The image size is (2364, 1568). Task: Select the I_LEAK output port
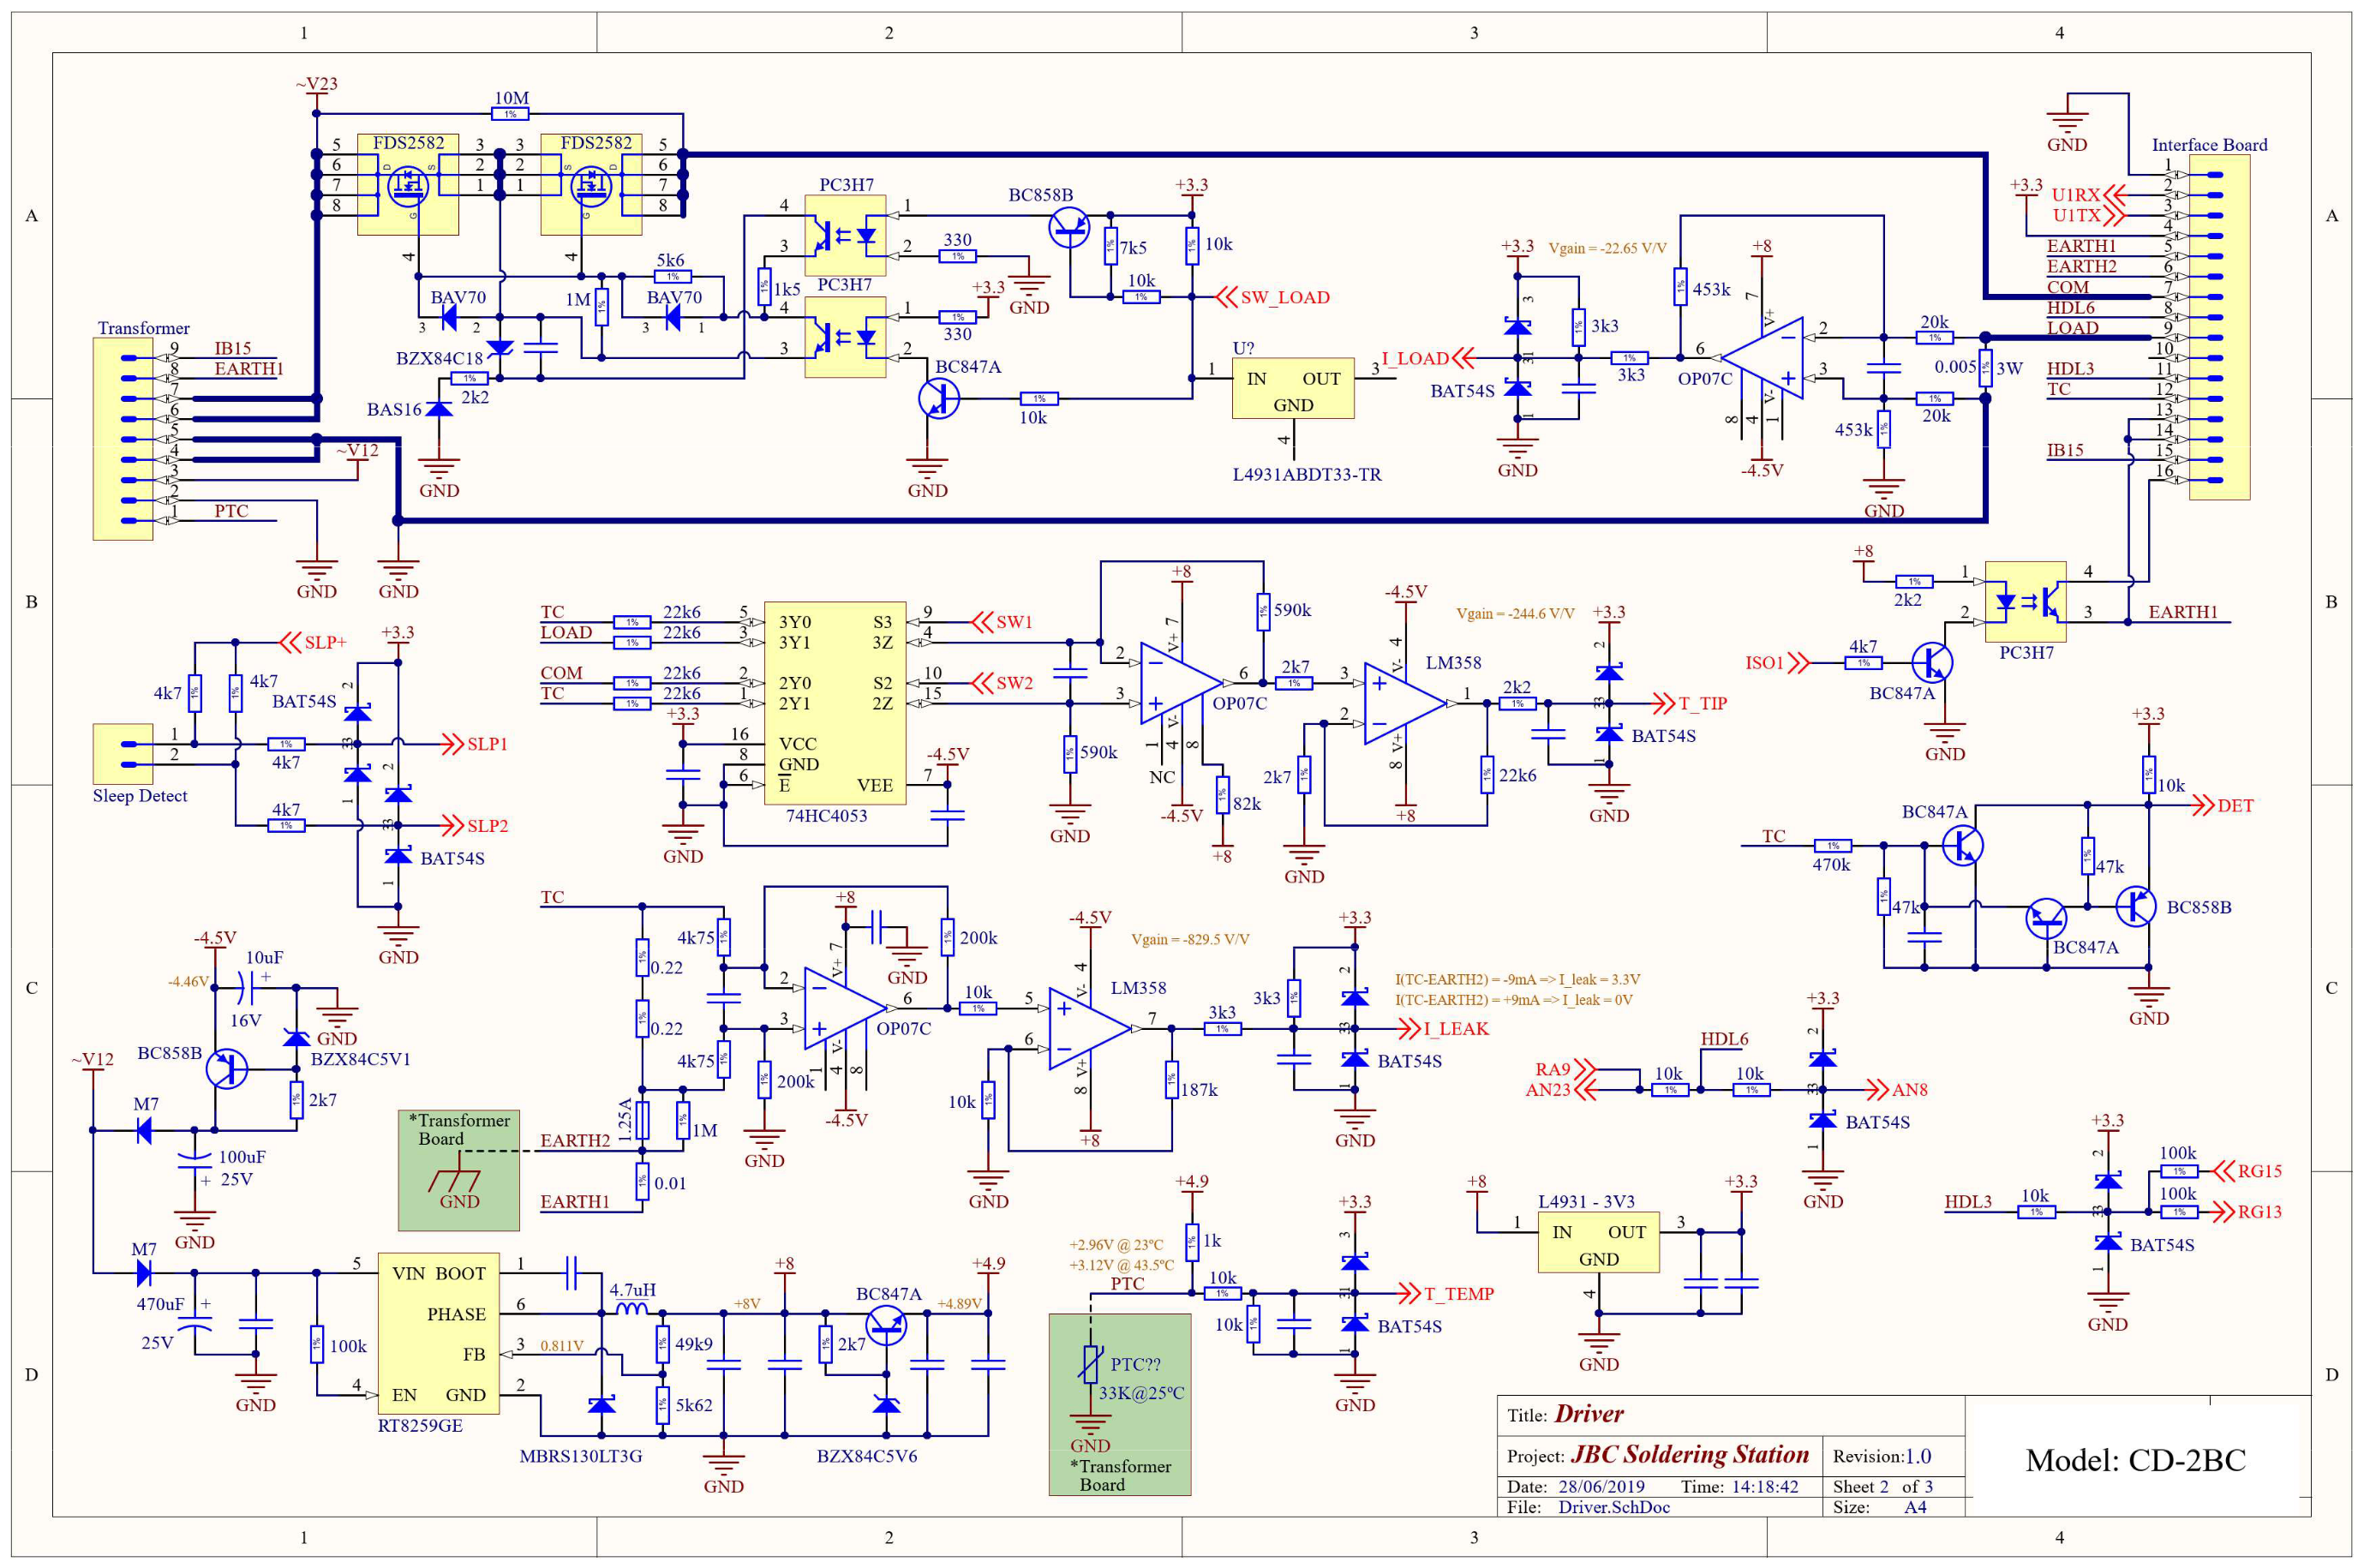point(1443,1028)
